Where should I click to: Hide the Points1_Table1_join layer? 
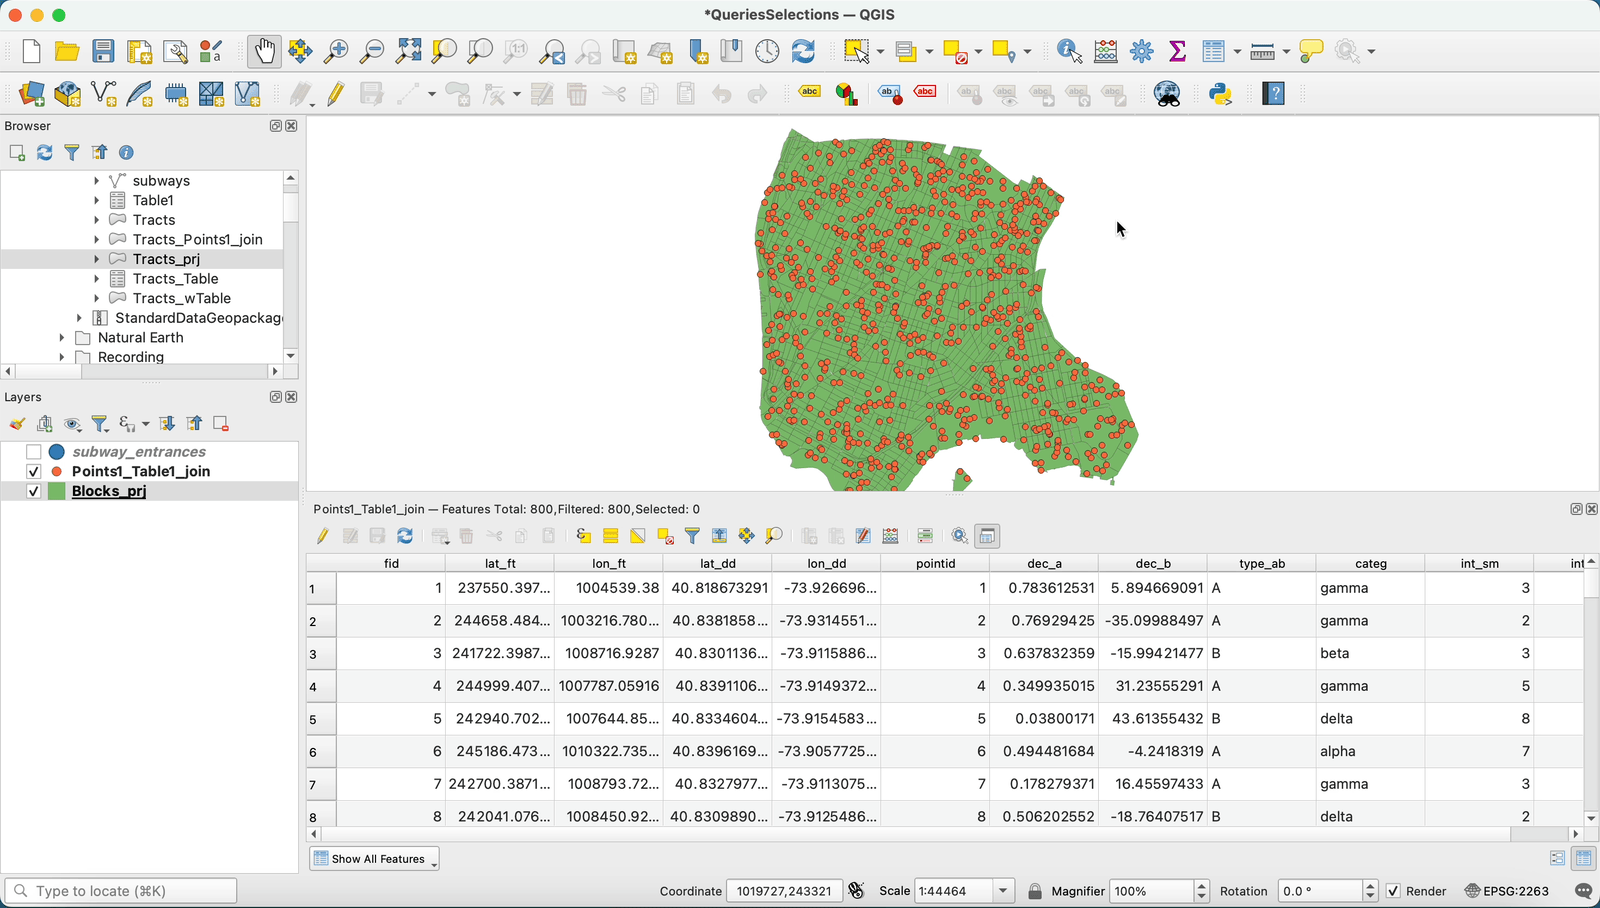pyautogui.click(x=33, y=471)
